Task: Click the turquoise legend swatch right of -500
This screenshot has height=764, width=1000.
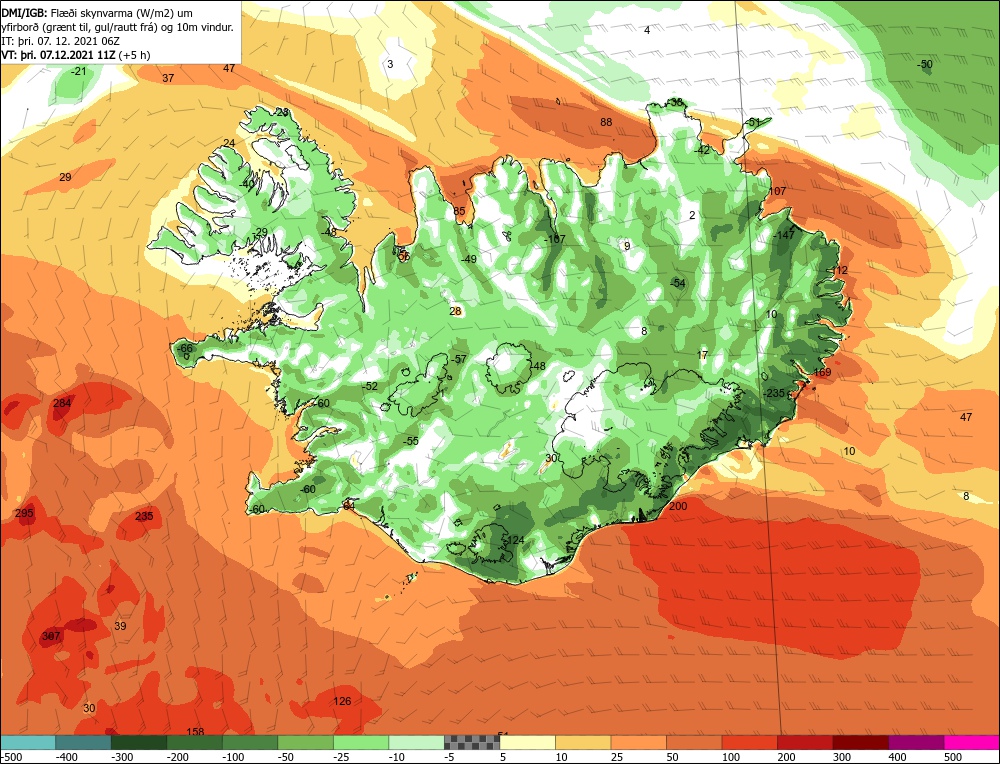Action: click(28, 742)
